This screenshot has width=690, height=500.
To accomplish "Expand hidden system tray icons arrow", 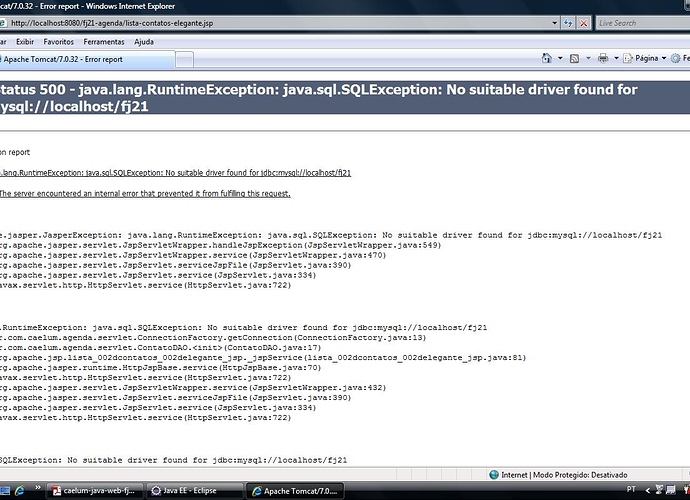I will click(647, 490).
